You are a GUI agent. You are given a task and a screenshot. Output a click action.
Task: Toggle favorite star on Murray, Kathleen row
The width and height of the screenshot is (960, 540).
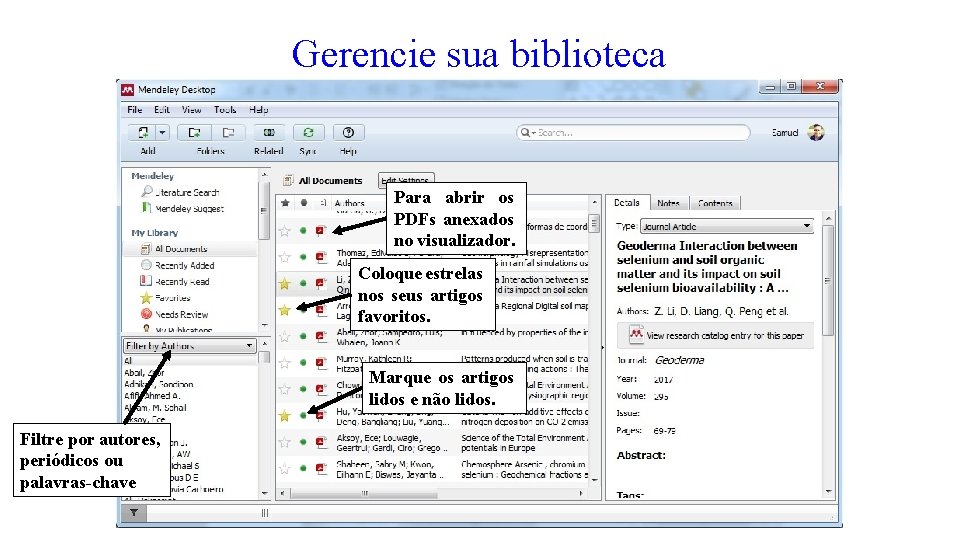(285, 363)
